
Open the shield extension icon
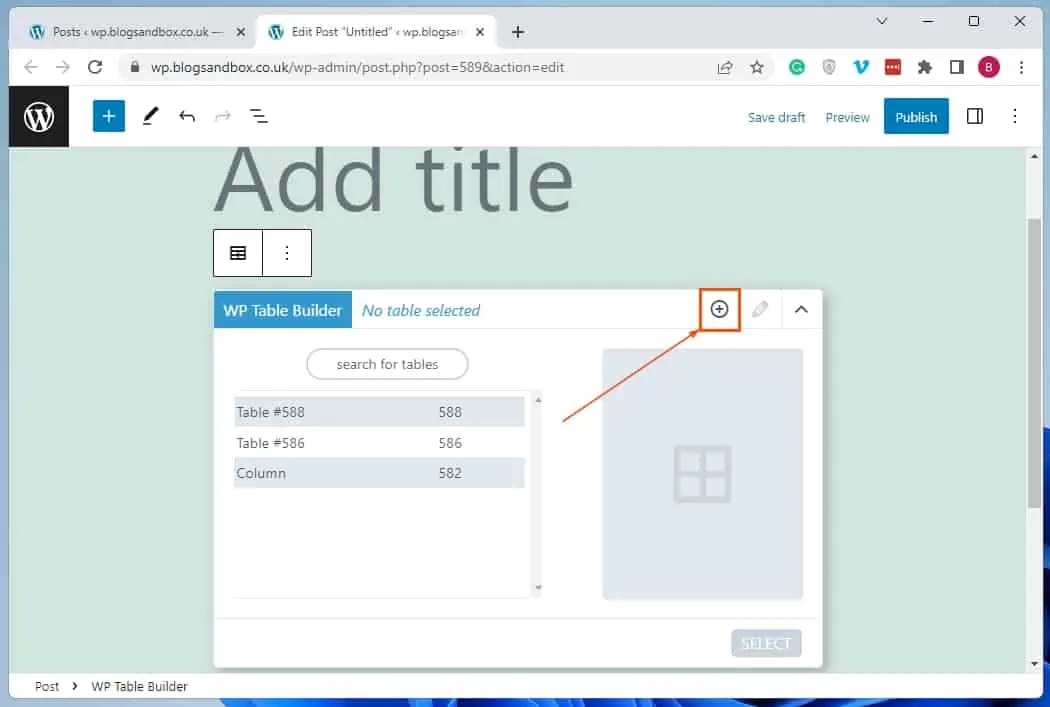[x=829, y=67]
